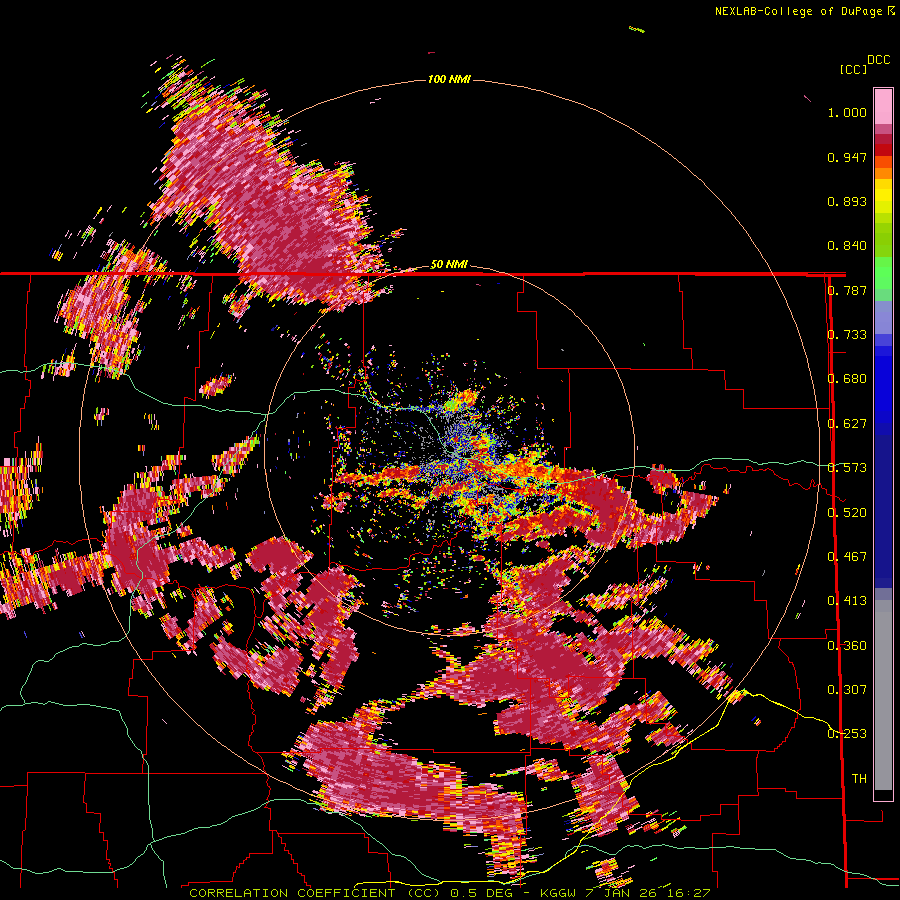Click the 0.5 DEG elevation text in the caption

click(x=481, y=893)
